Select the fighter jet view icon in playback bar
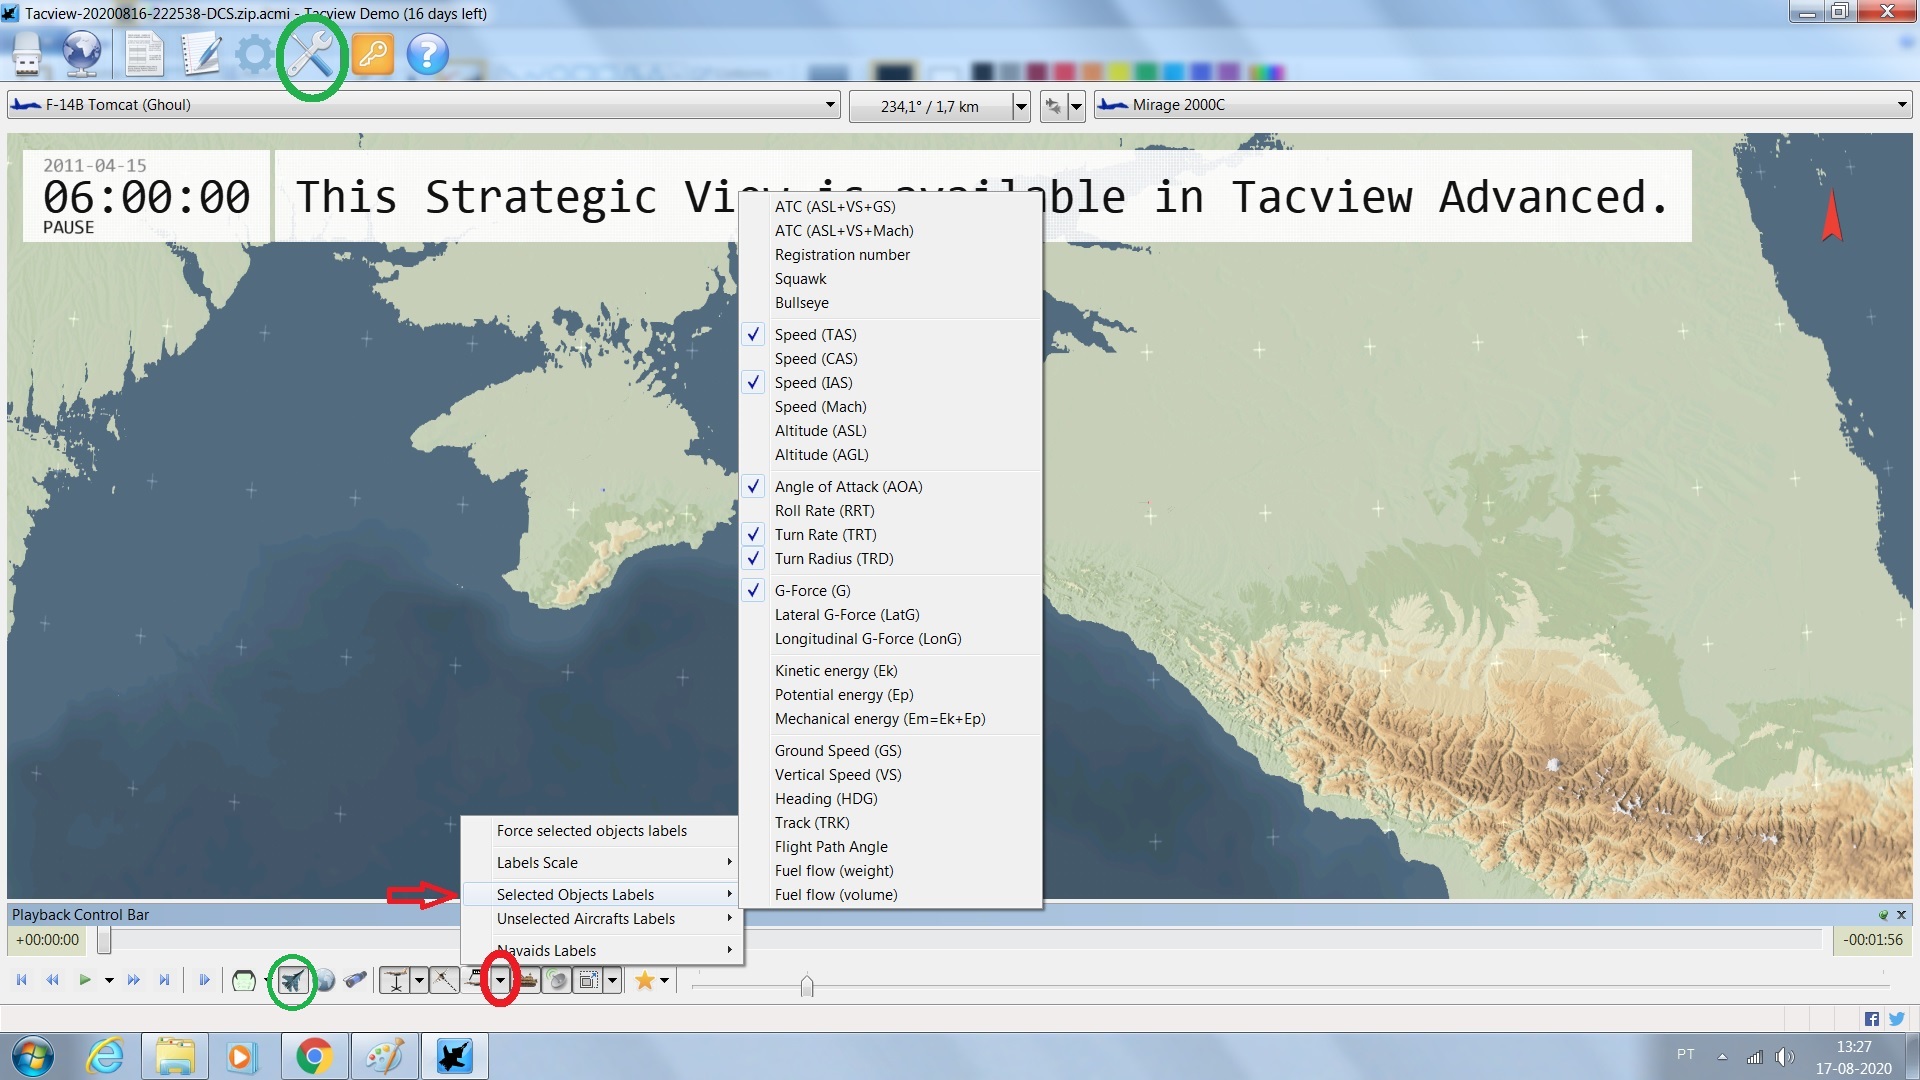This screenshot has width=1920, height=1080. pos(291,981)
